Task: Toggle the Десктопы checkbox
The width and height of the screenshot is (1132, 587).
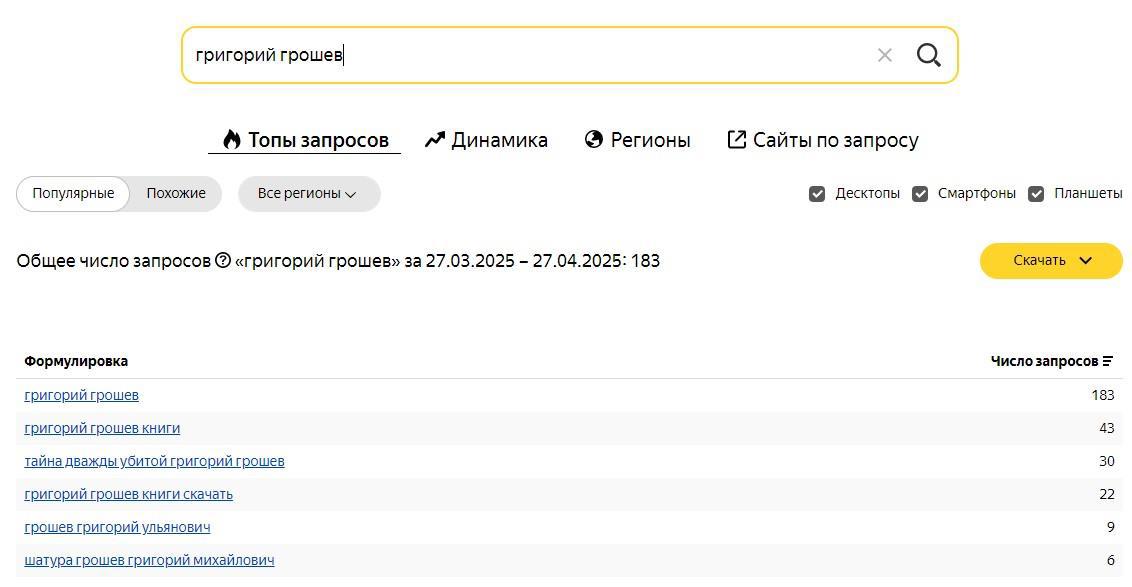Action: (x=817, y=194)
